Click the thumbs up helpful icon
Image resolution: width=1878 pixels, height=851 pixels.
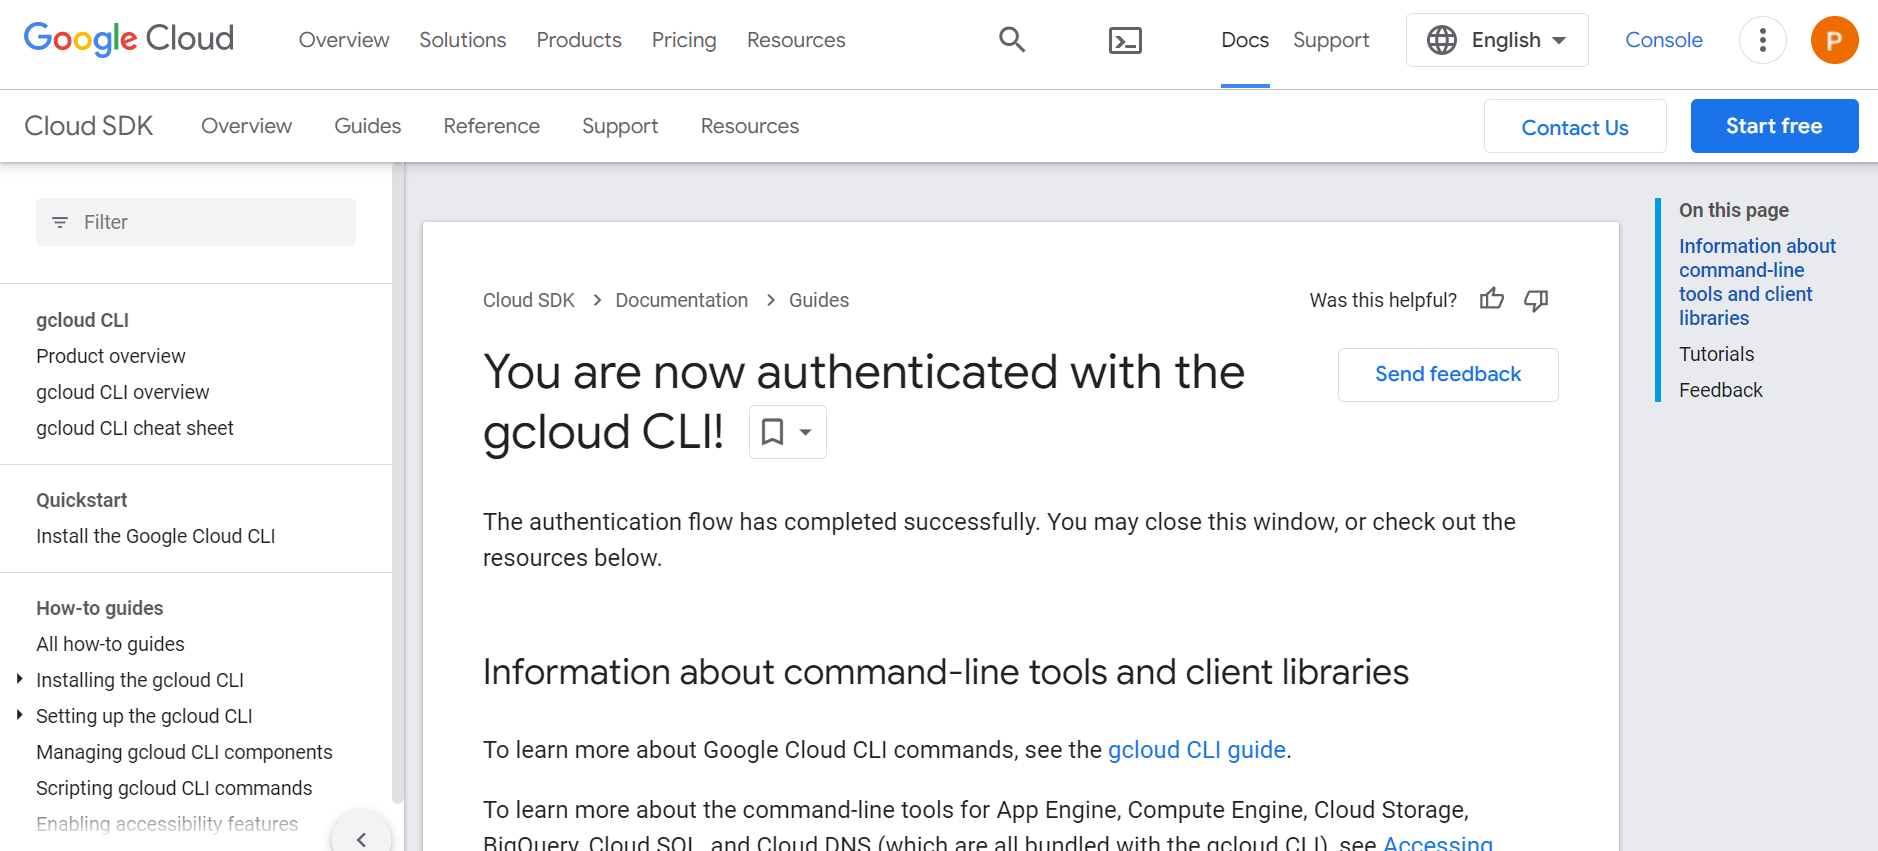pyautogui.click(x=1492, y=299)
